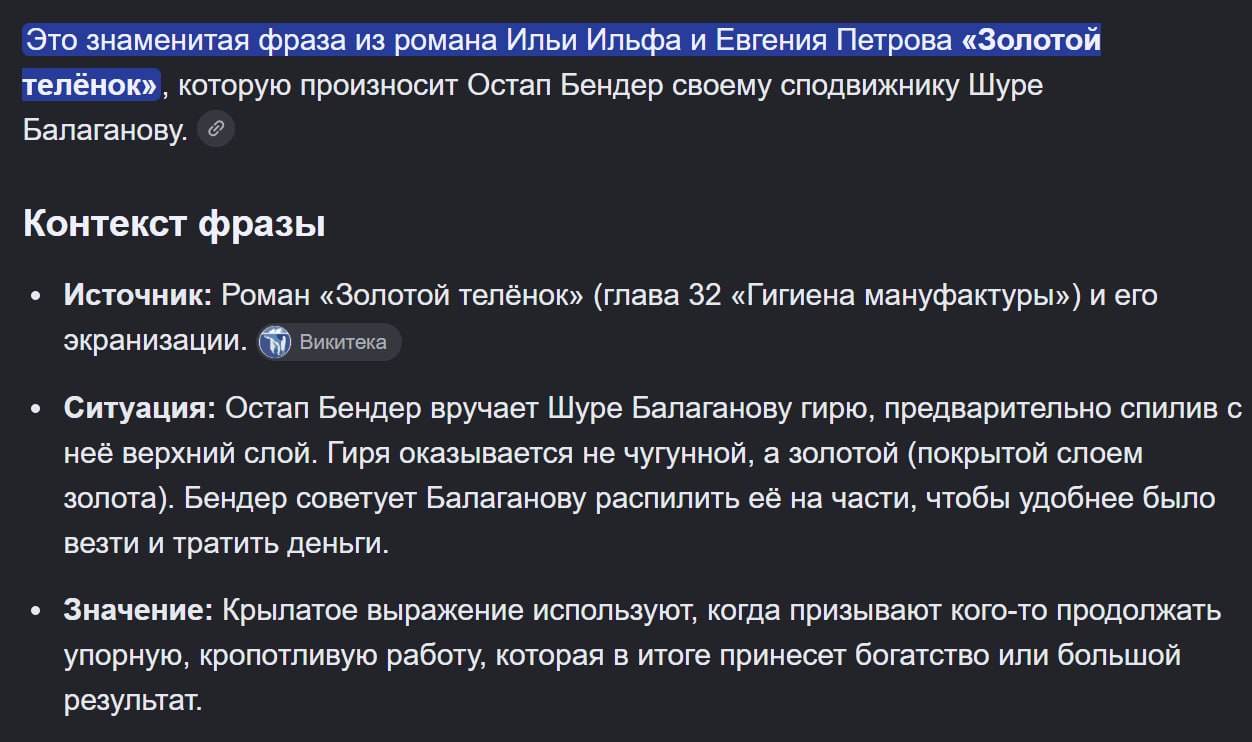
Task: Click the highlighted bold word "телёнок»"
Action: point(91,85)
